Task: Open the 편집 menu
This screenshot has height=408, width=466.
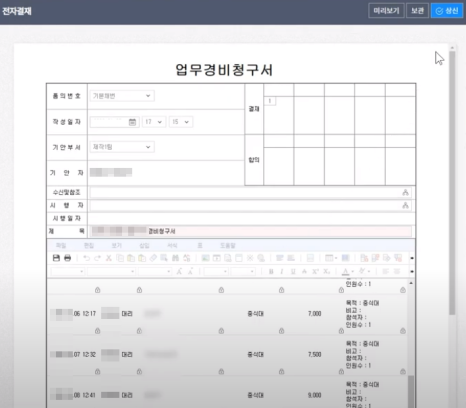Action: 89,246
